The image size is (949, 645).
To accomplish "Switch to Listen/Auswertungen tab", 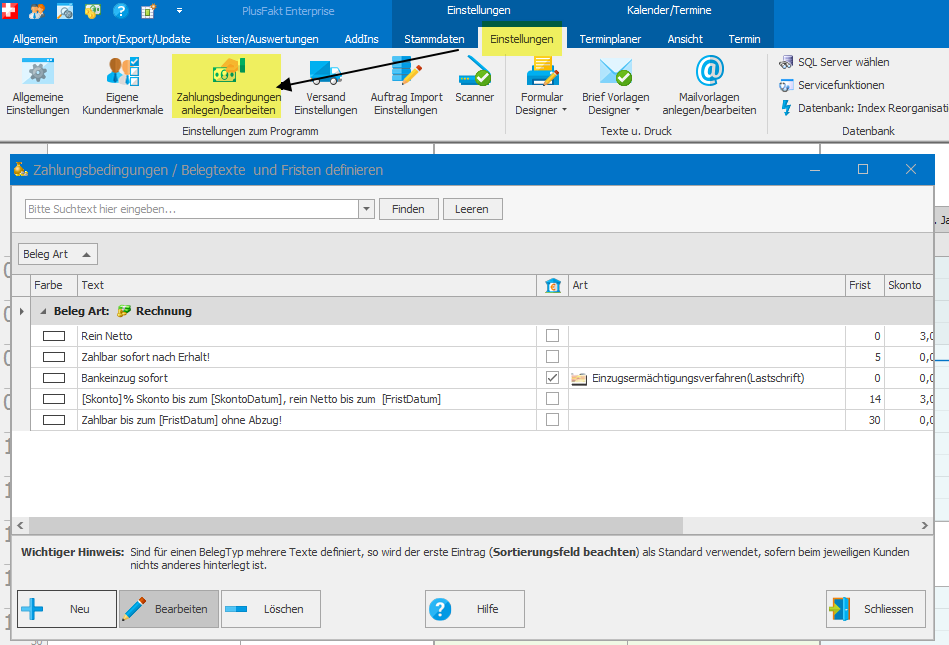I will [268, 39].
